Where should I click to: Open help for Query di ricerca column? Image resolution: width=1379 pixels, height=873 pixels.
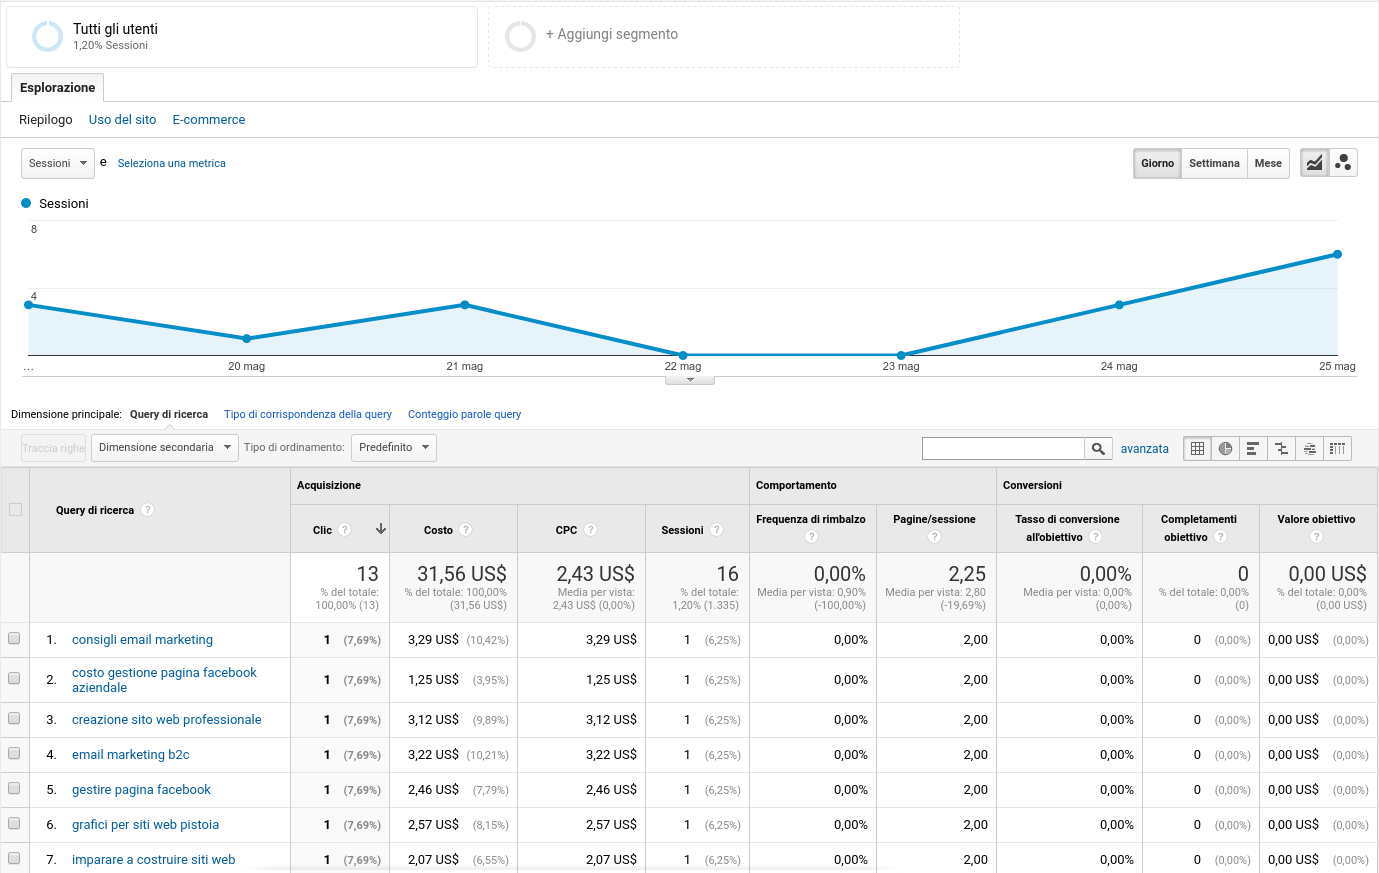coord(147,510)
